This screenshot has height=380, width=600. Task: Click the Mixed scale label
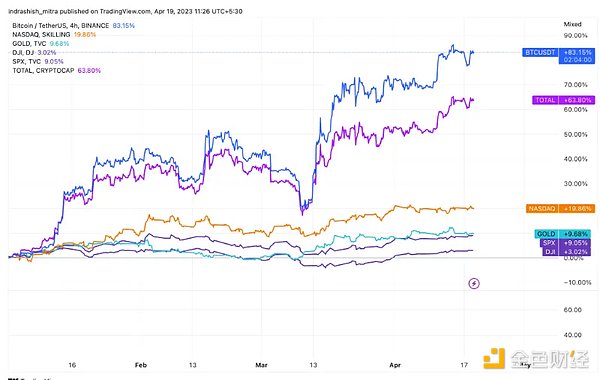click(572, 24)
